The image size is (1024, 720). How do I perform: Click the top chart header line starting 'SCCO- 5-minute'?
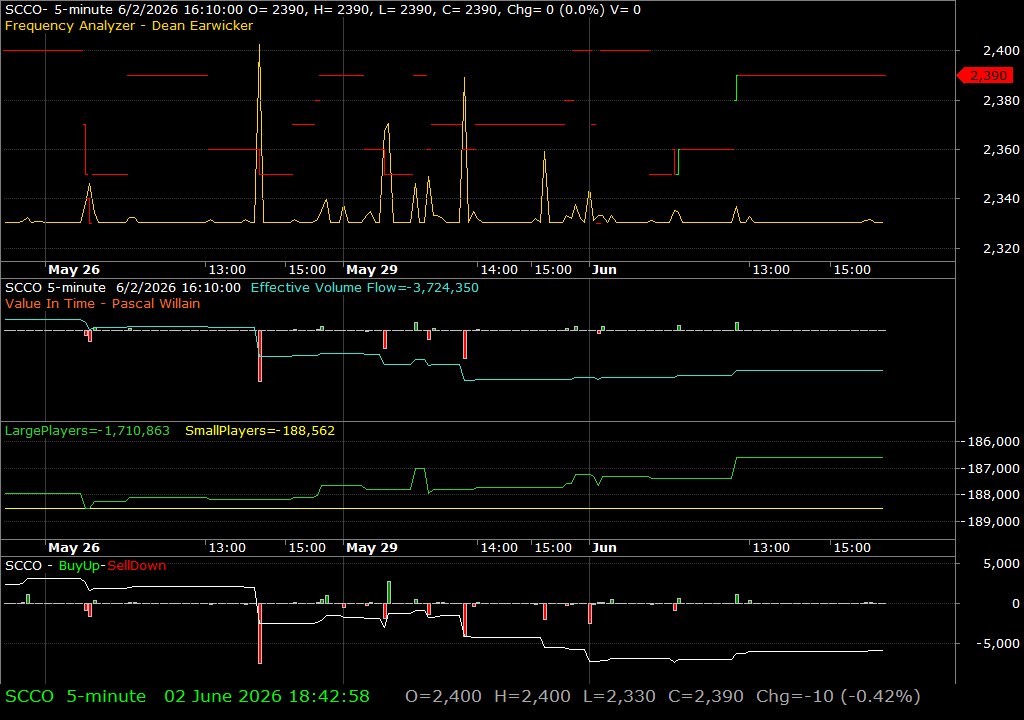click(x=323, y=10)
